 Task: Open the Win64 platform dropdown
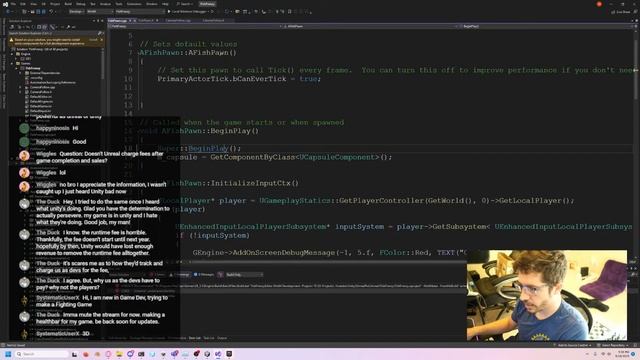coord(100,12)
